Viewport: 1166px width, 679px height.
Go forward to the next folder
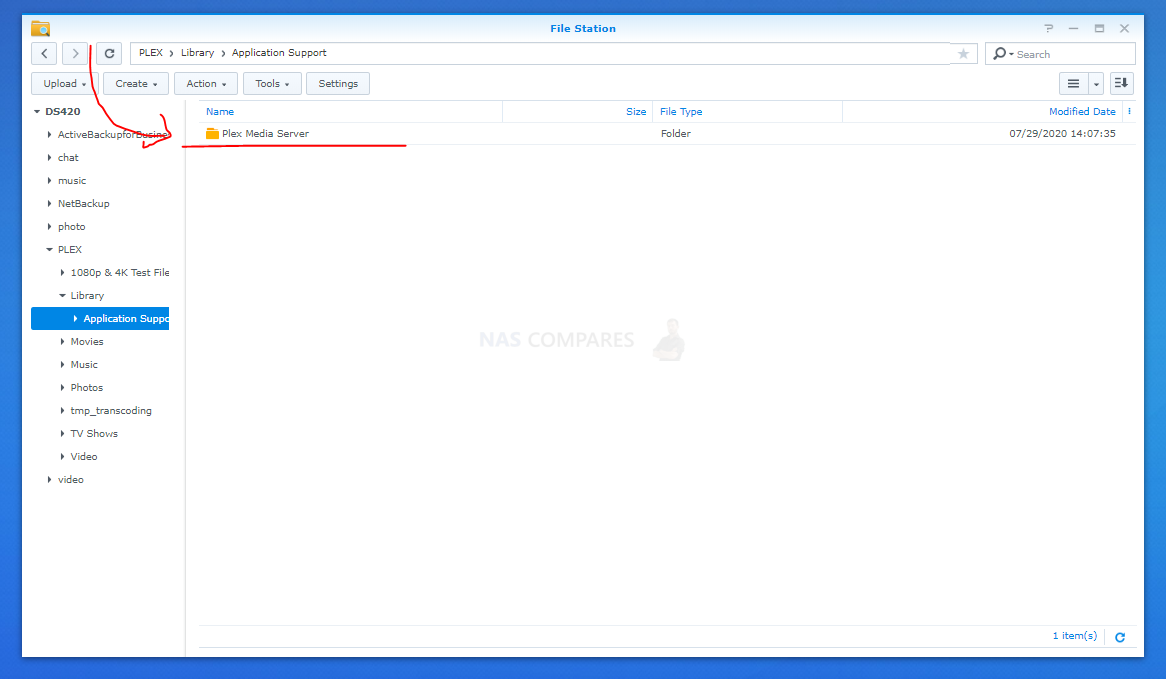75,54
